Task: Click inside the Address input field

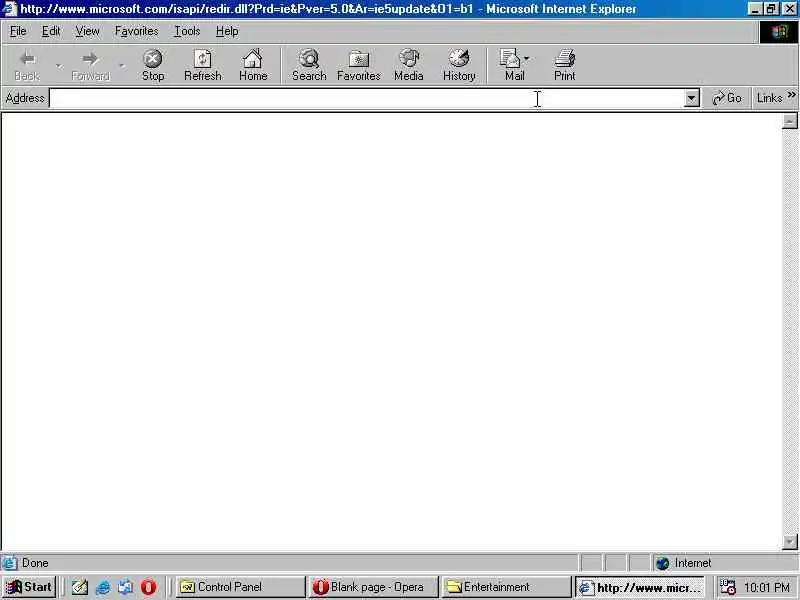Action: click(366, 98)
